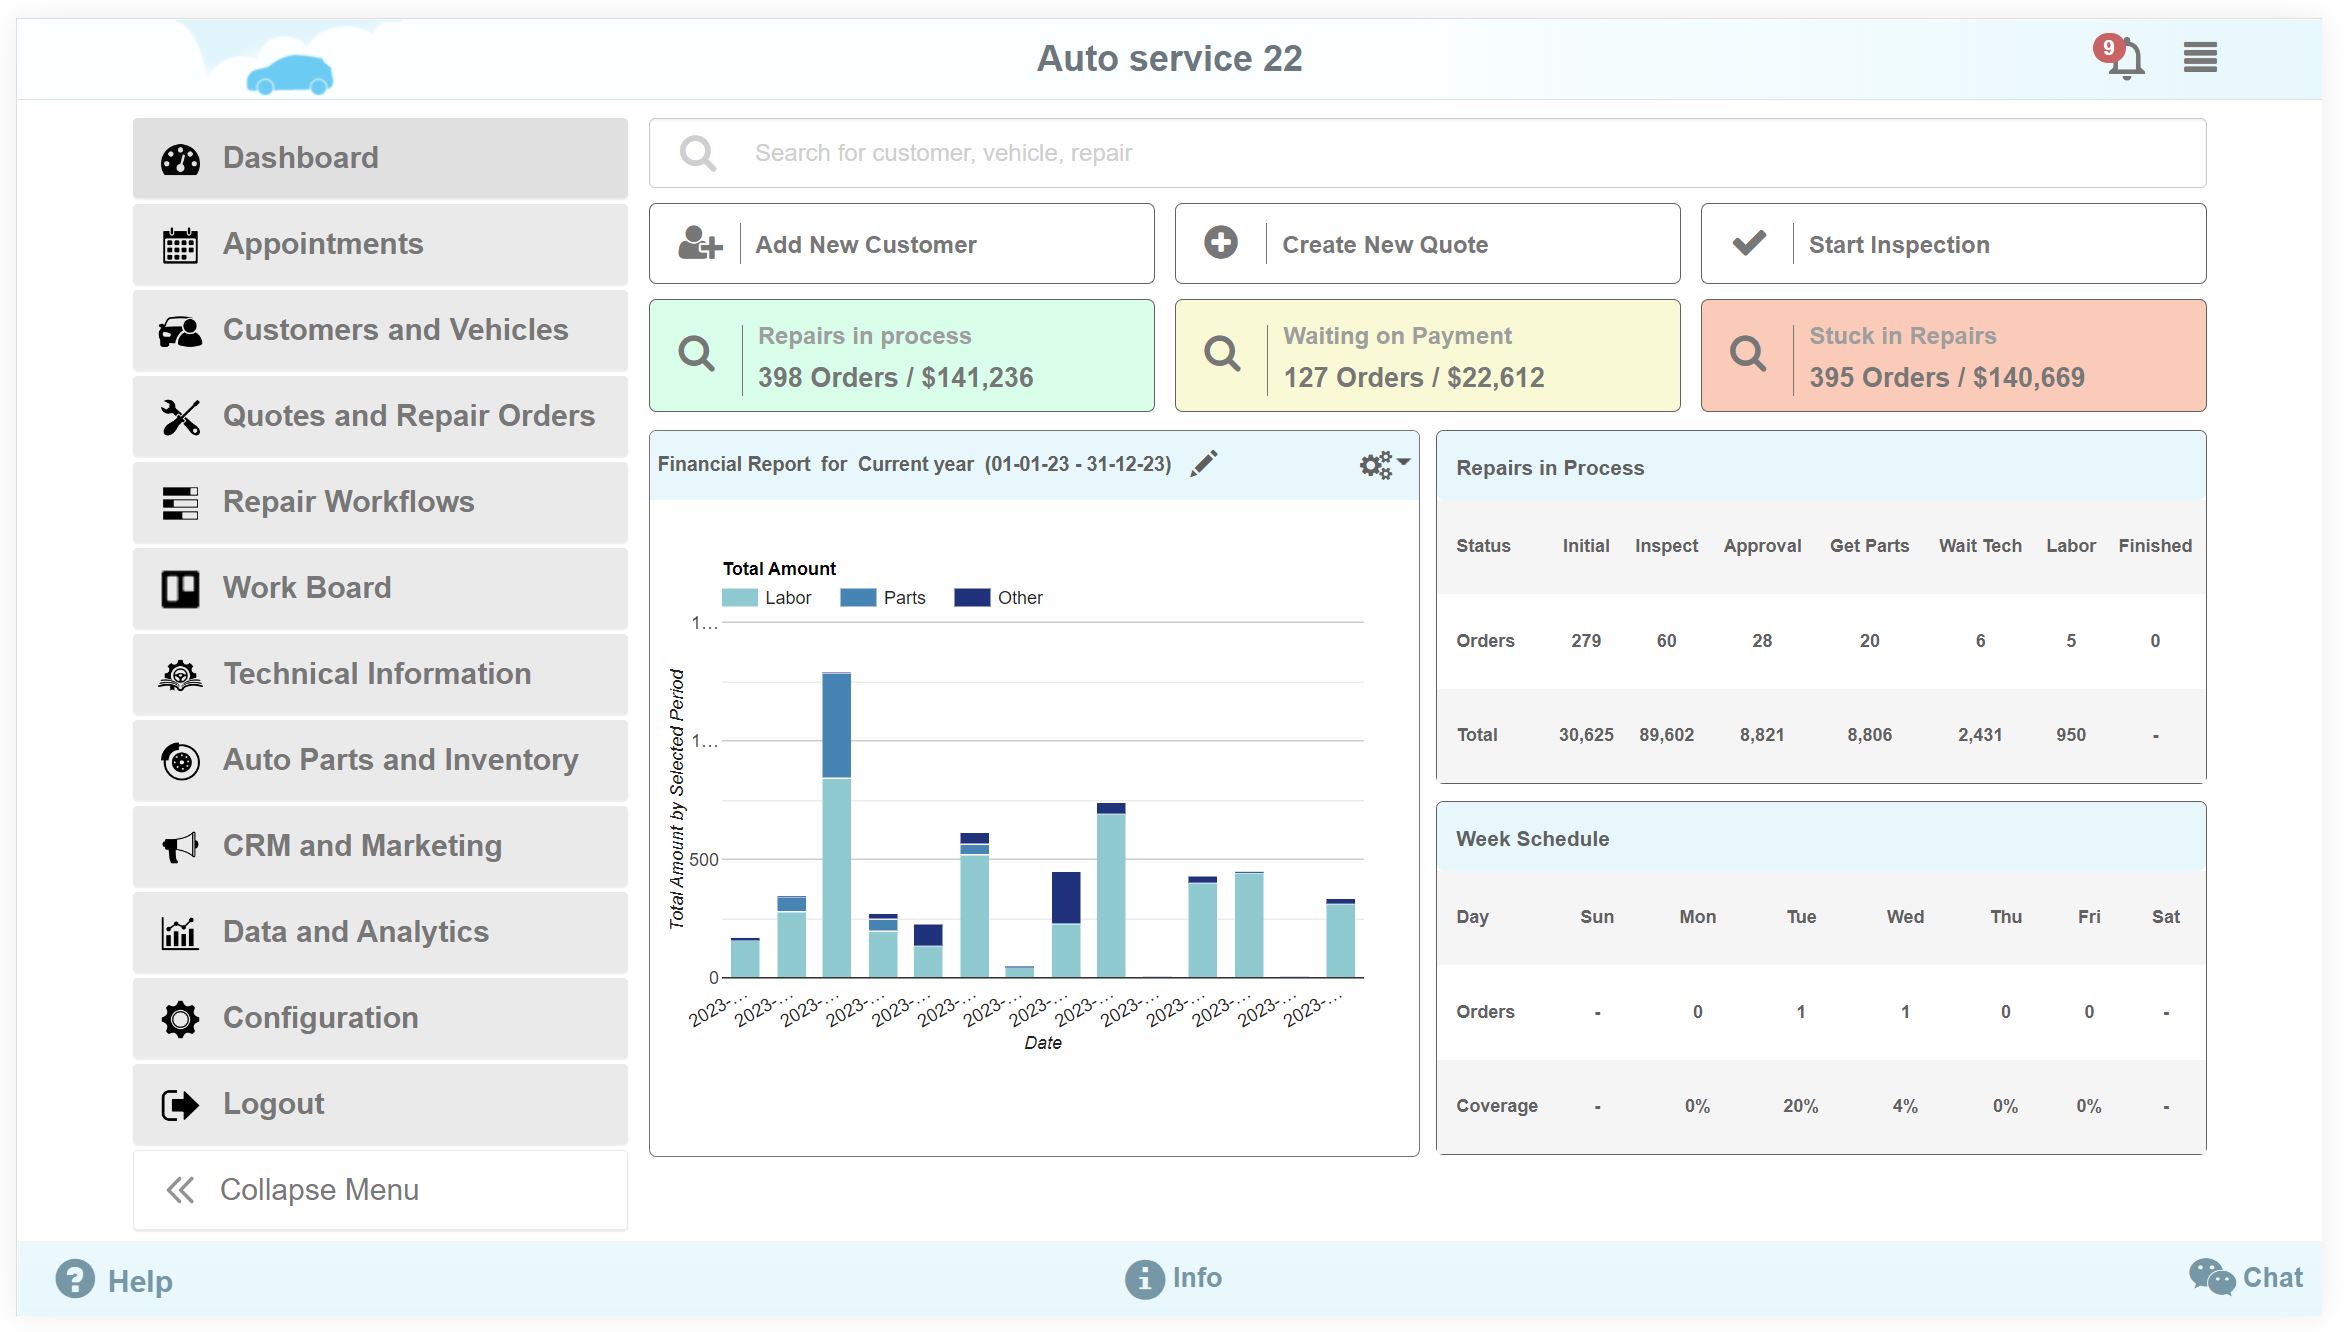
Task: Edit the Financial Report period with the pencil icon
Action: pos(1205,462)
